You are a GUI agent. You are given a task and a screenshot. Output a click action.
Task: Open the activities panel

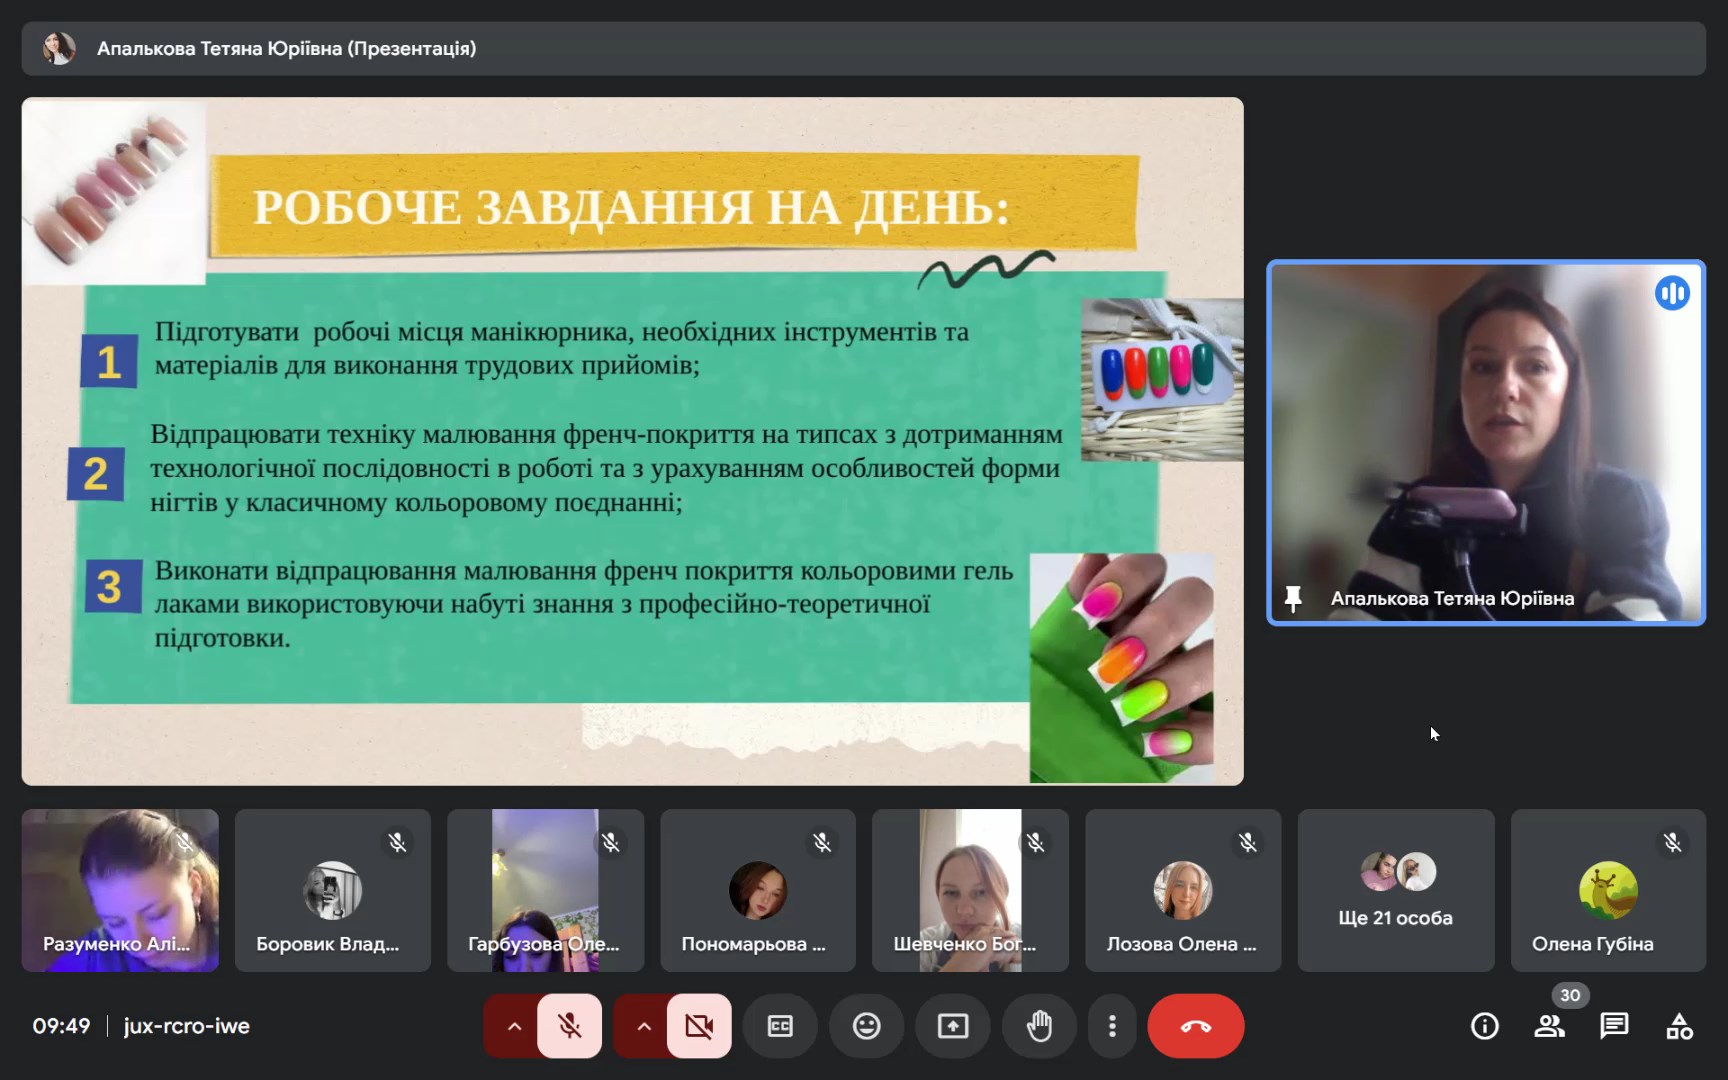[1679, 1026]
